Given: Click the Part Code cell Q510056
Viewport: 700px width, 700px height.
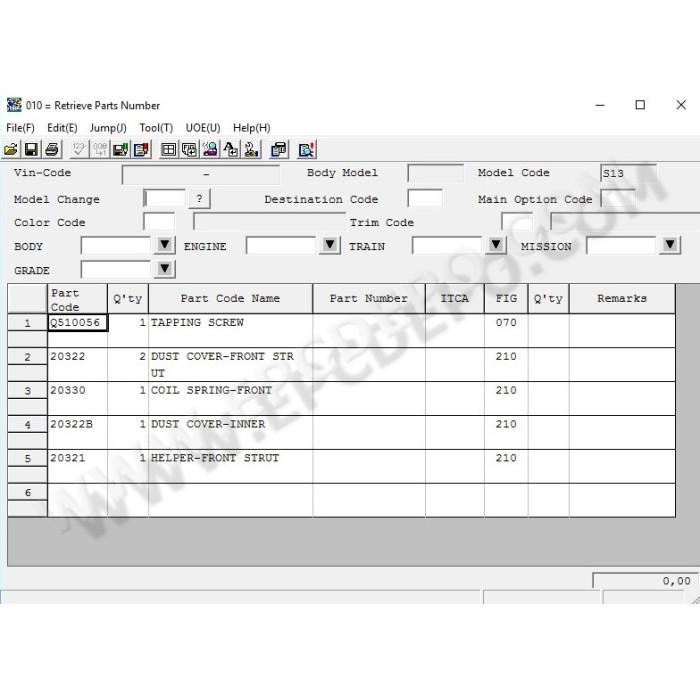Looking at the screenshot, I should pos(78,323).
